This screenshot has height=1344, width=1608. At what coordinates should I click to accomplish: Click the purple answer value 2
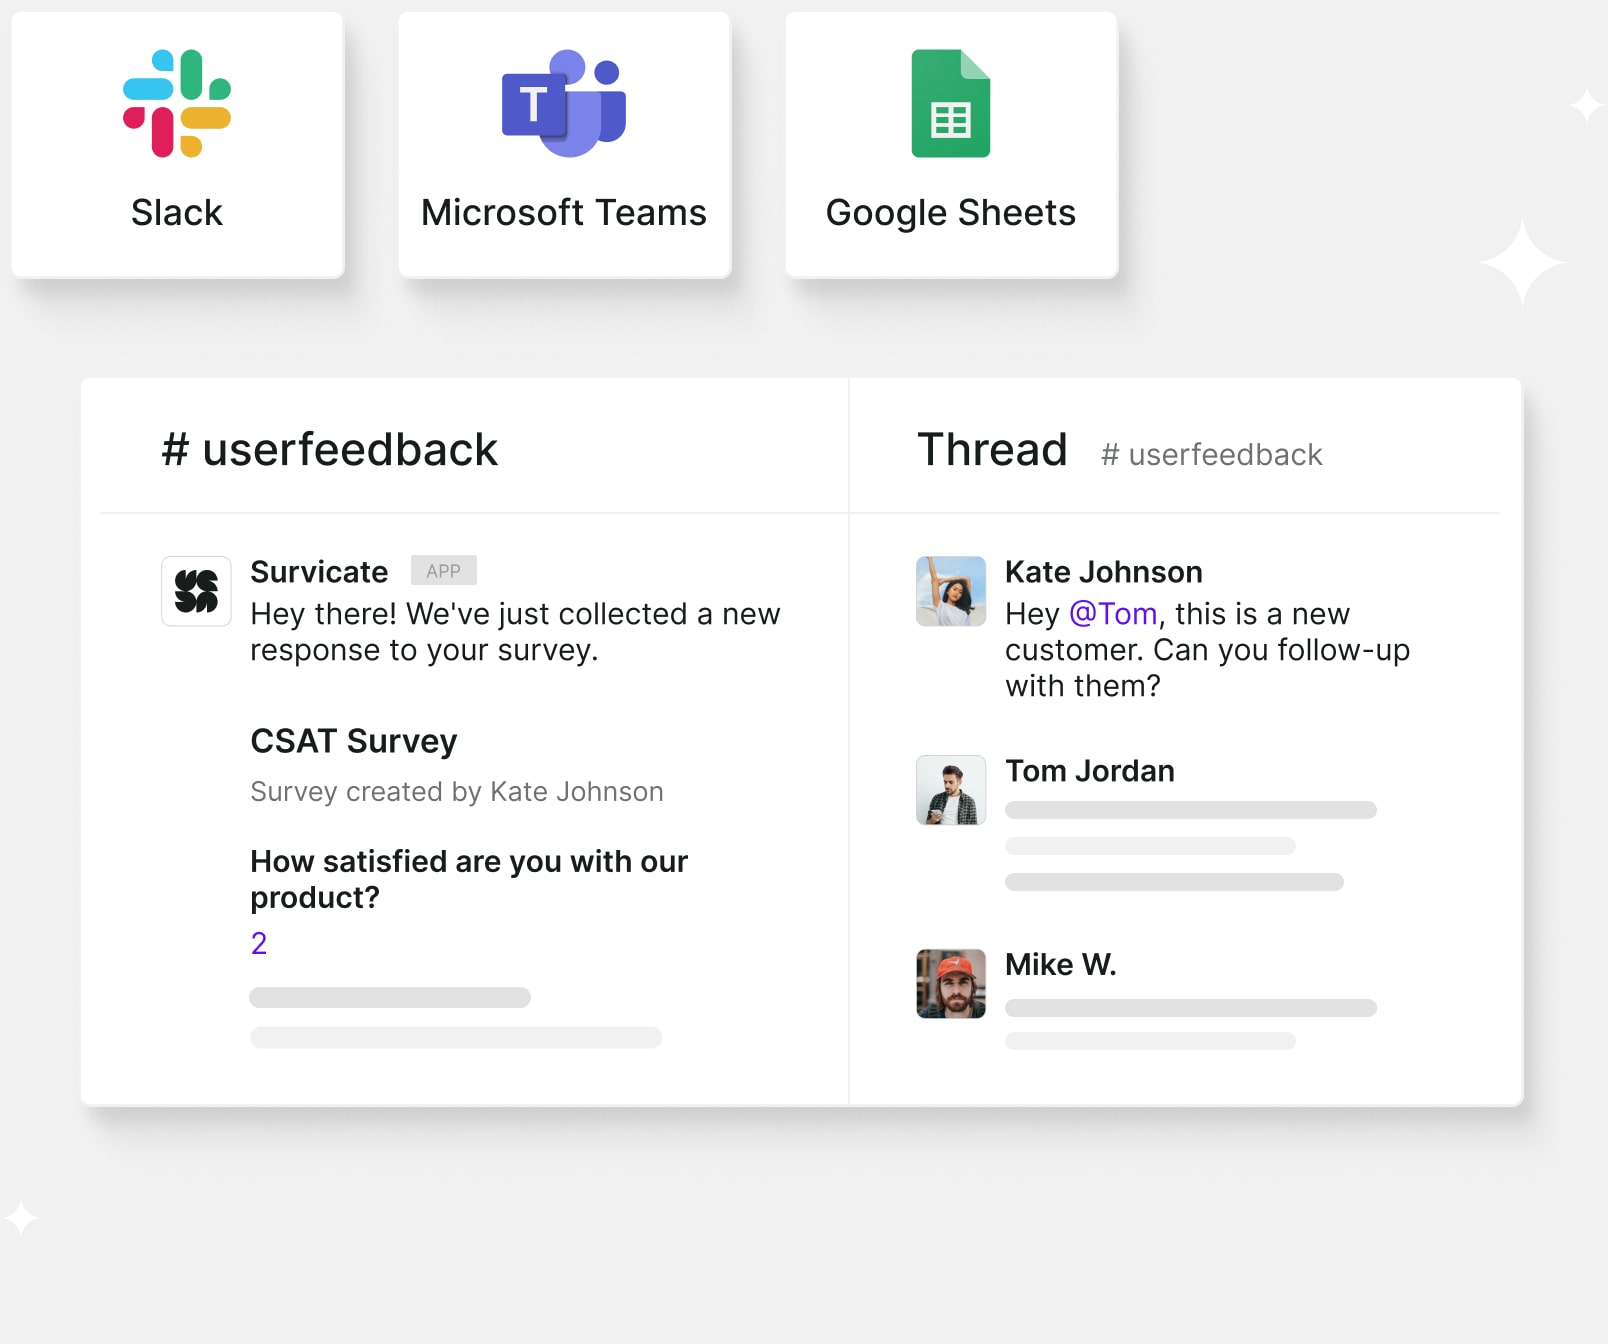click(259, 943)
